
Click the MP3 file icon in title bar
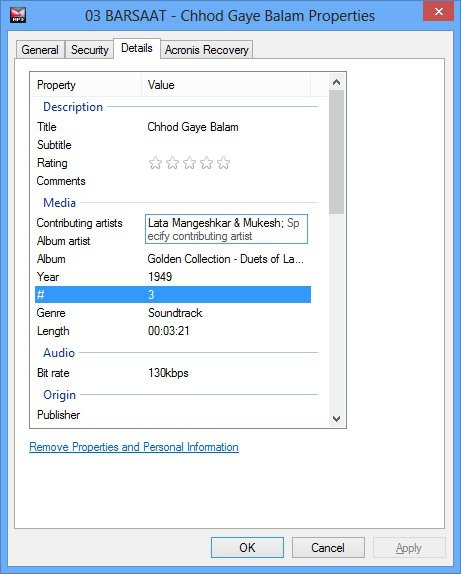18,15
